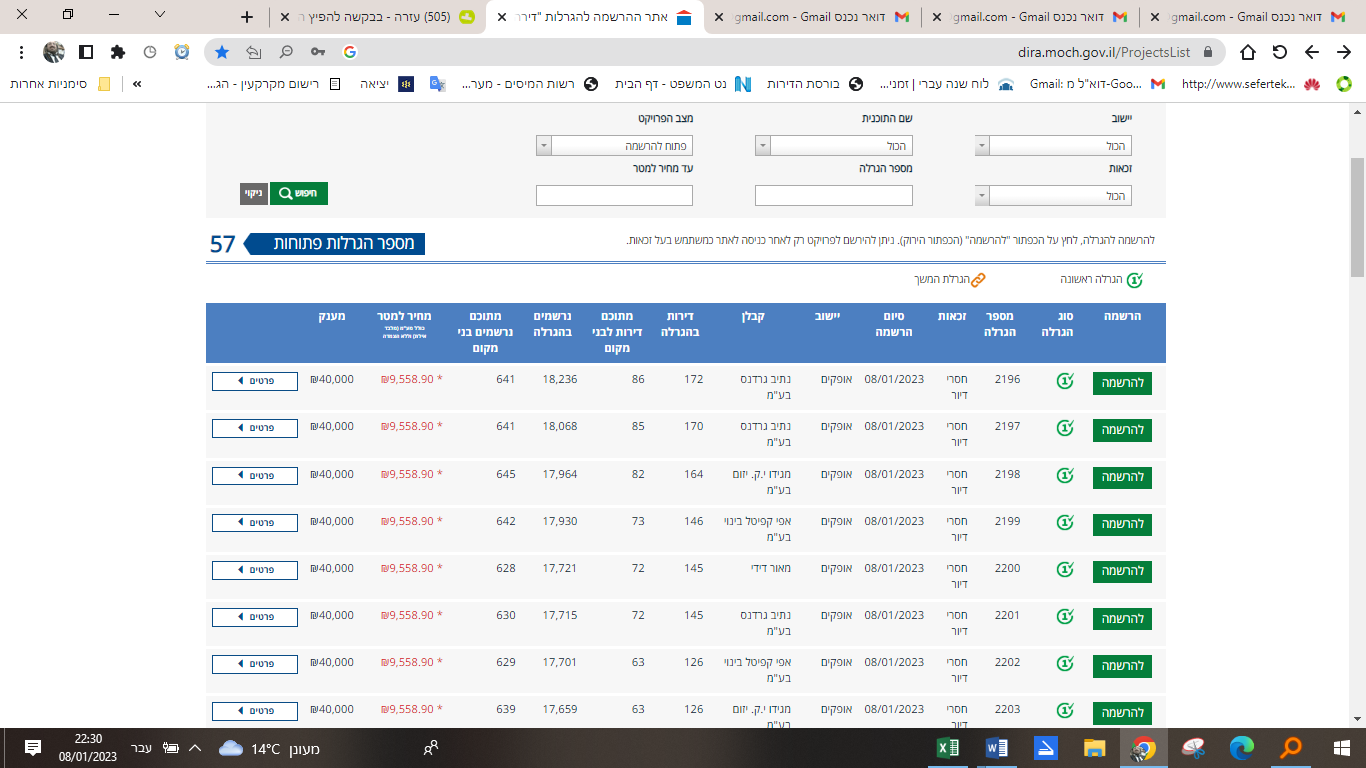Expand the שם התוכנית dropdown
Viewport: 1366px width, 768px height.
833,147
